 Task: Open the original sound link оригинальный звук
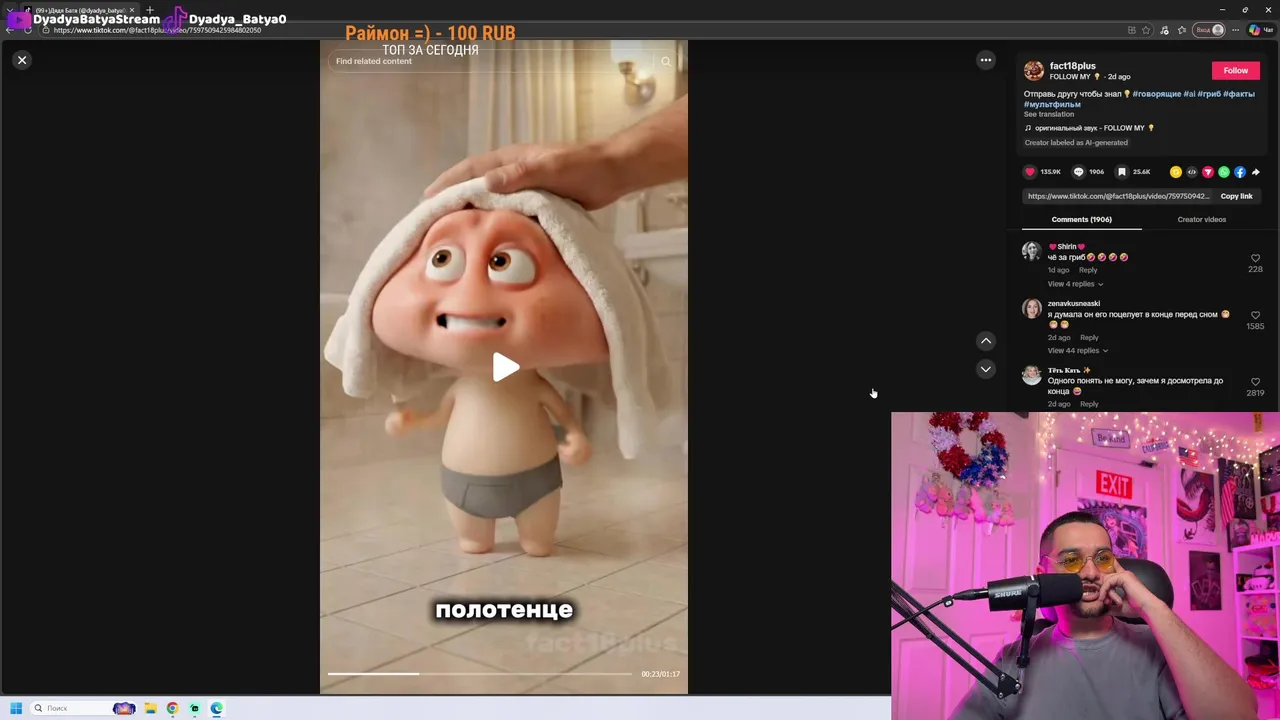pyautogui.click(x=1090, y=128)
